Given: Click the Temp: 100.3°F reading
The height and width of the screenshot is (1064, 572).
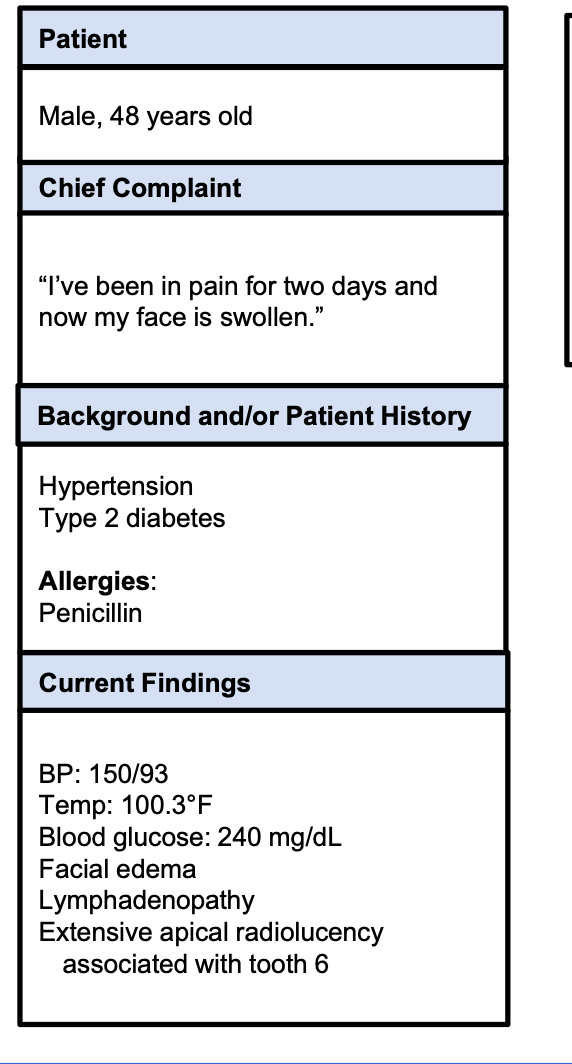Looking at the screenshot, I should point(126,806).
